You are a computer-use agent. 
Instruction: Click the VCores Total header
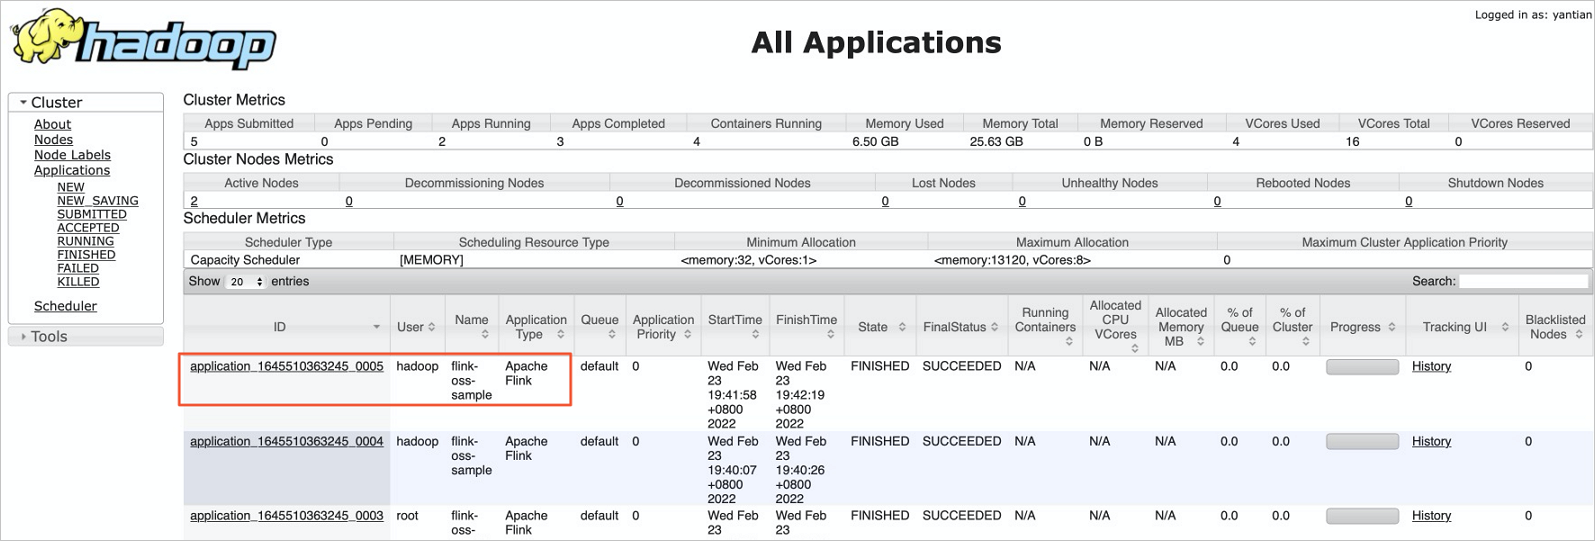[1394, 124]
